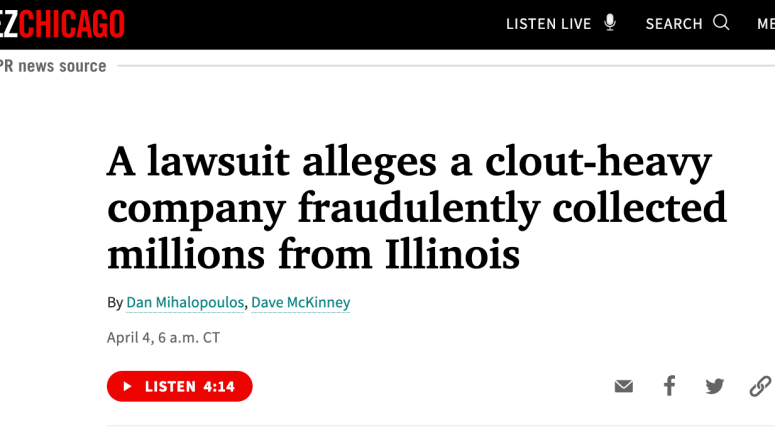
Task: Open the partially visible Menu item
Action: pyautogui.click(x=765, y=24)
